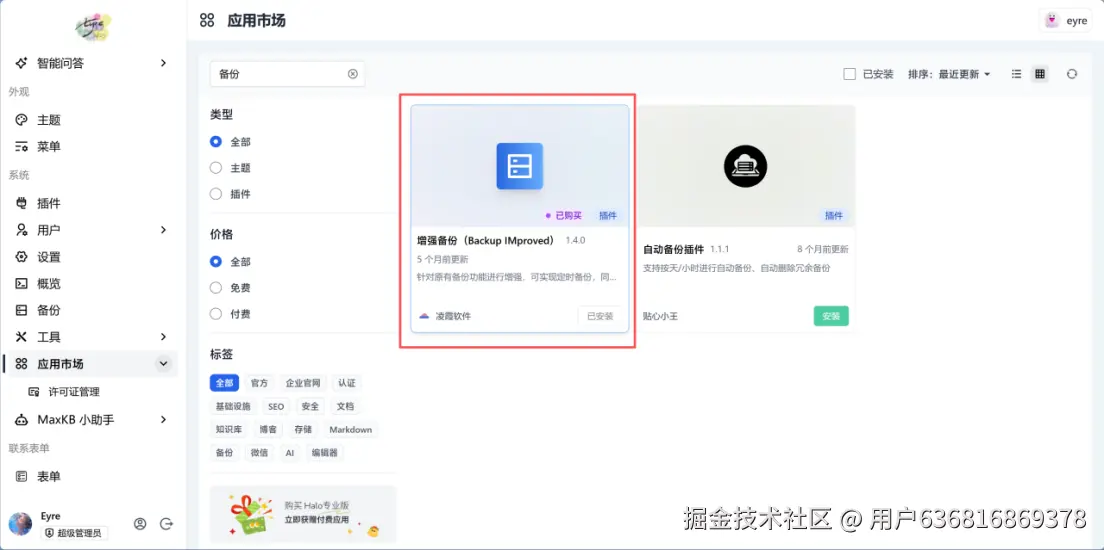Click 安装 on 自动备份插件 card

[831, 316]
